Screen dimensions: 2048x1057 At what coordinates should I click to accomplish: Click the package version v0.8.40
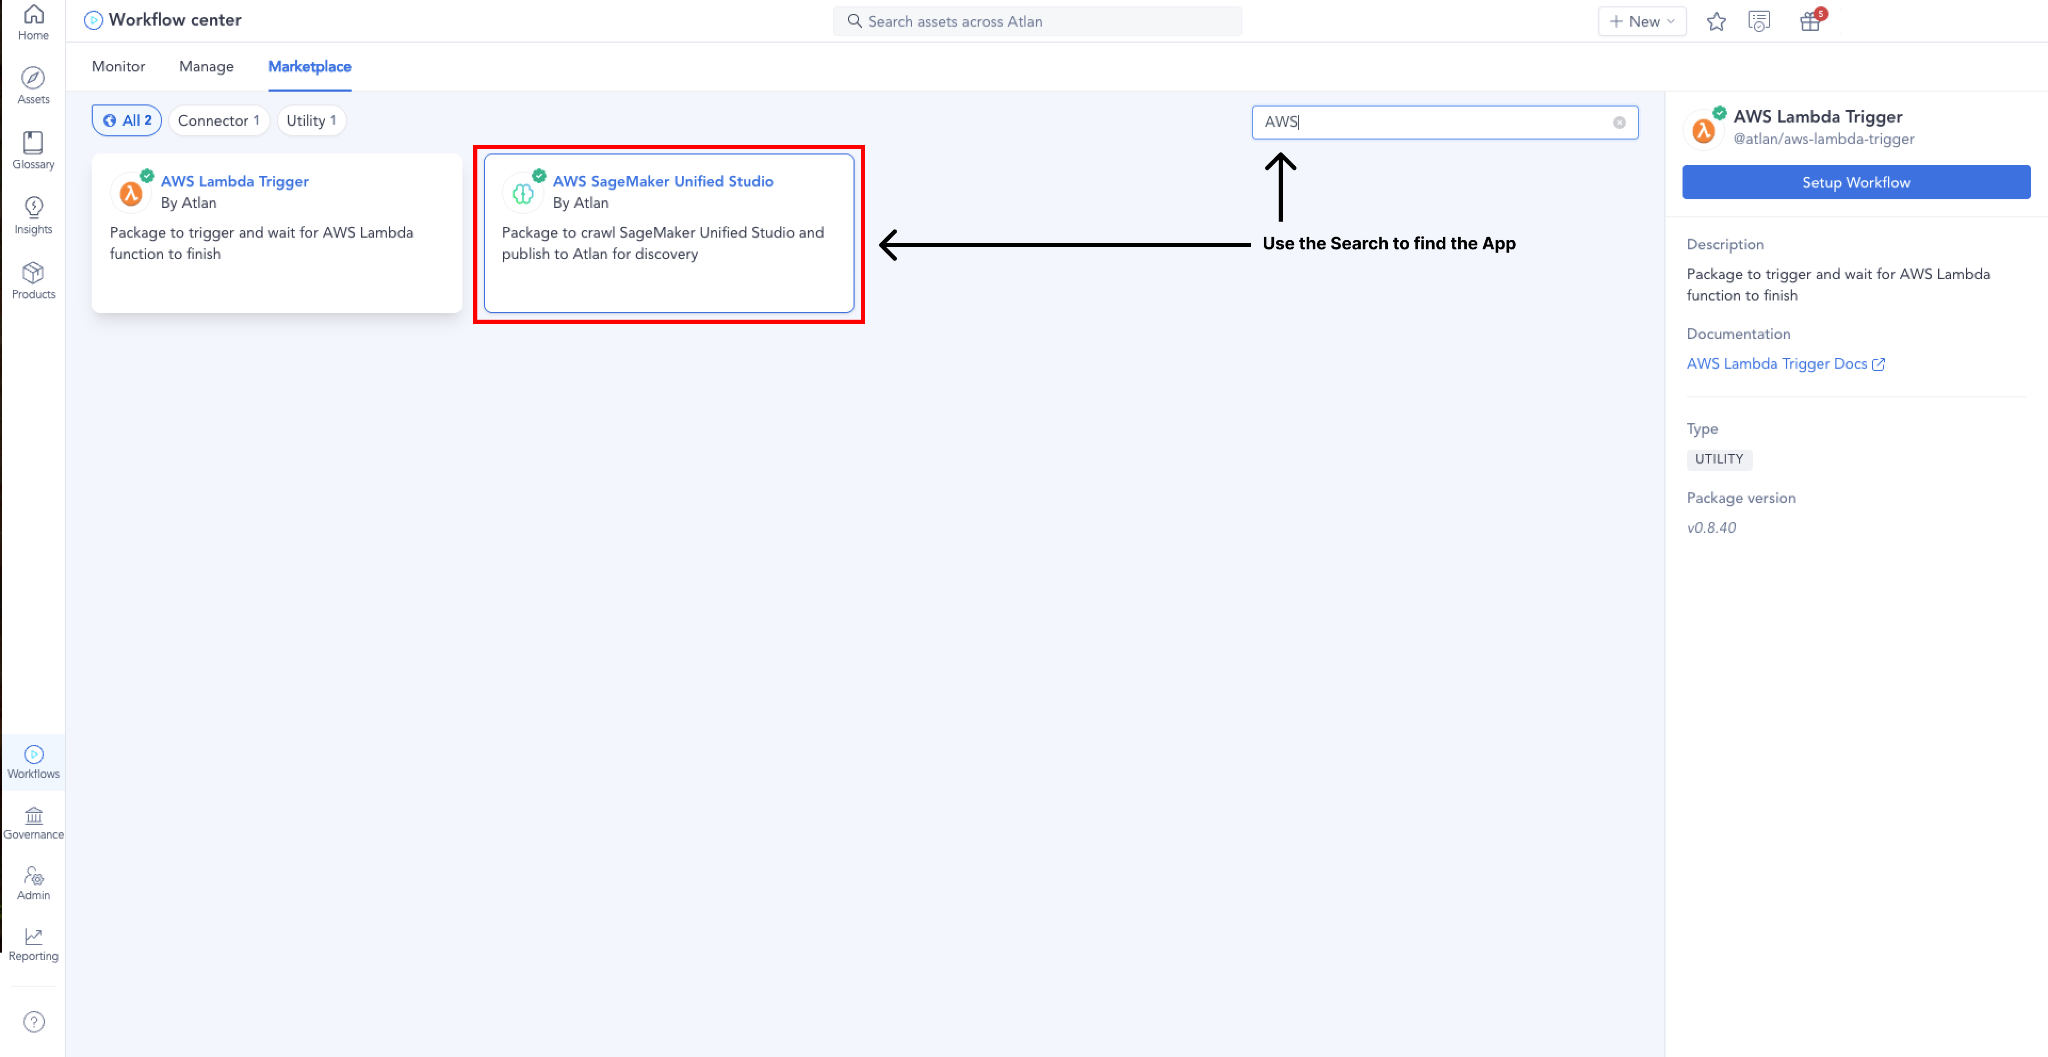pos(1712,528)
